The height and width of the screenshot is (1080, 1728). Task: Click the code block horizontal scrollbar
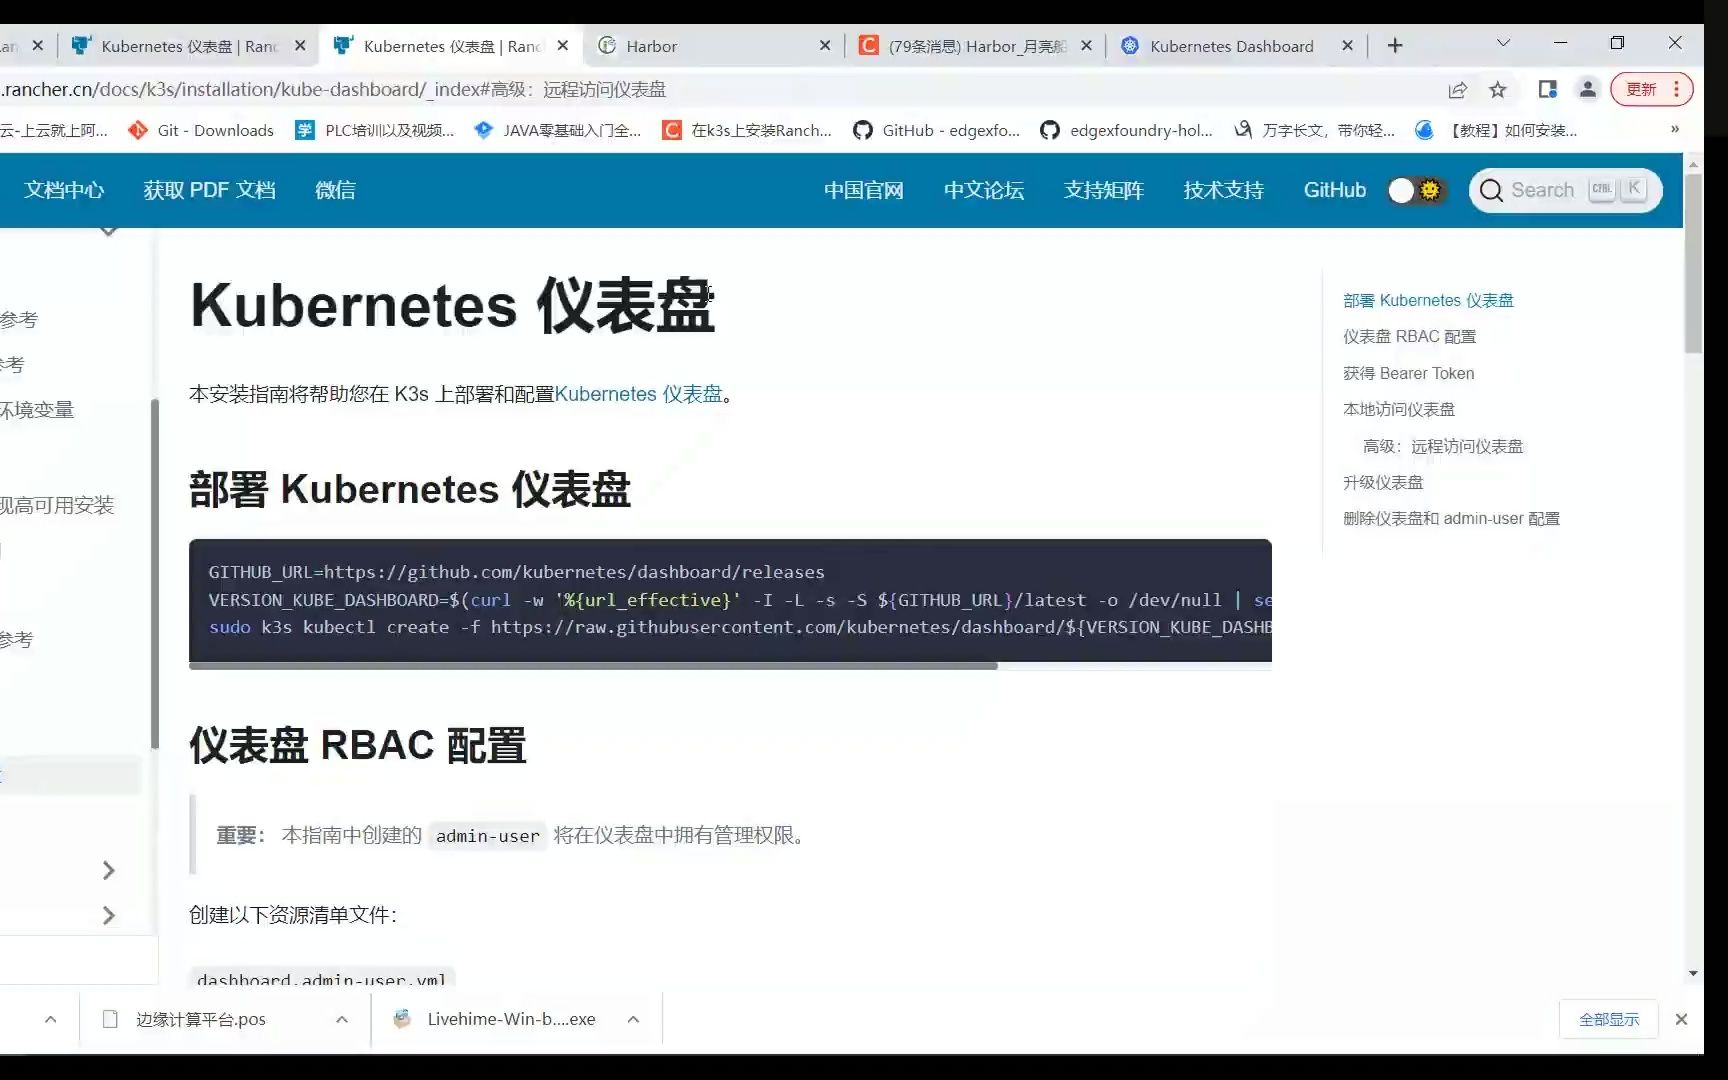coord(593,666)
